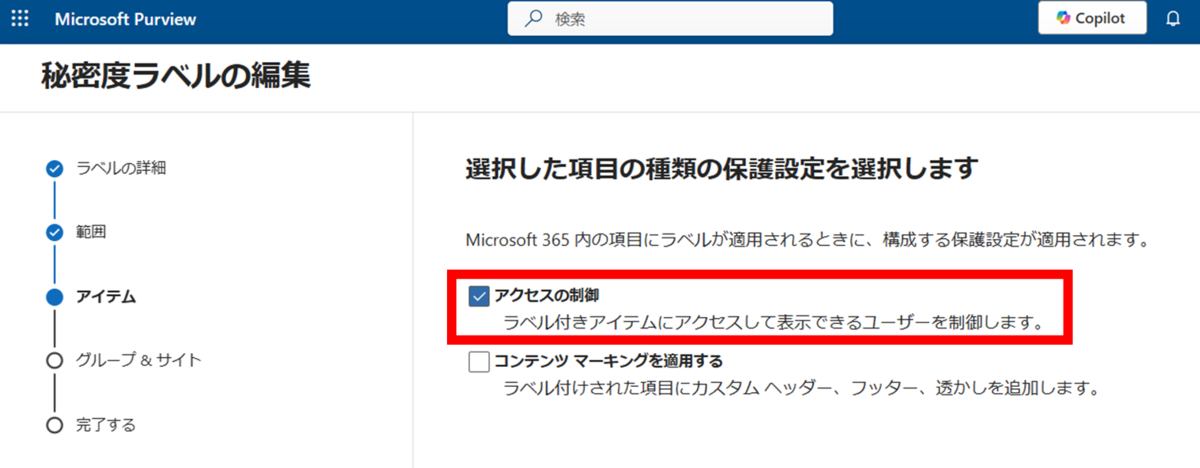Go to ラベルの詳細 wizard step
1200x468 pixels.
point(121,167)
